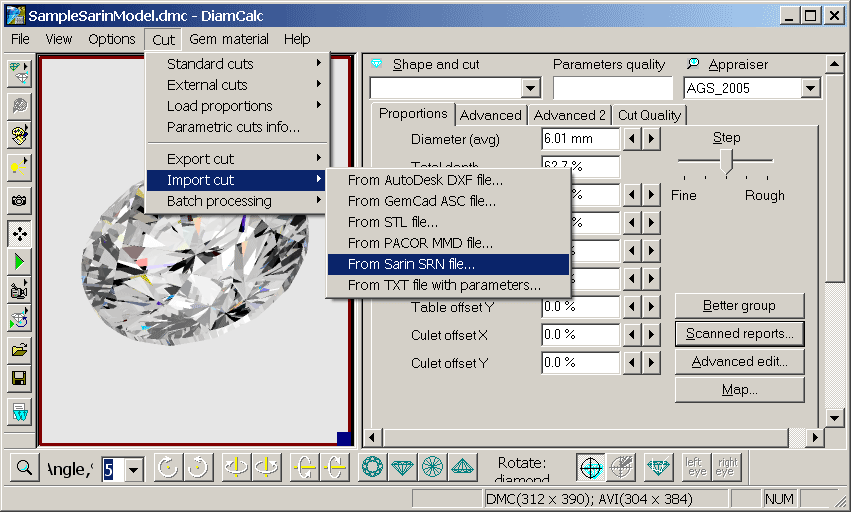Toggle the right eye stereo button

coord(726,468)
